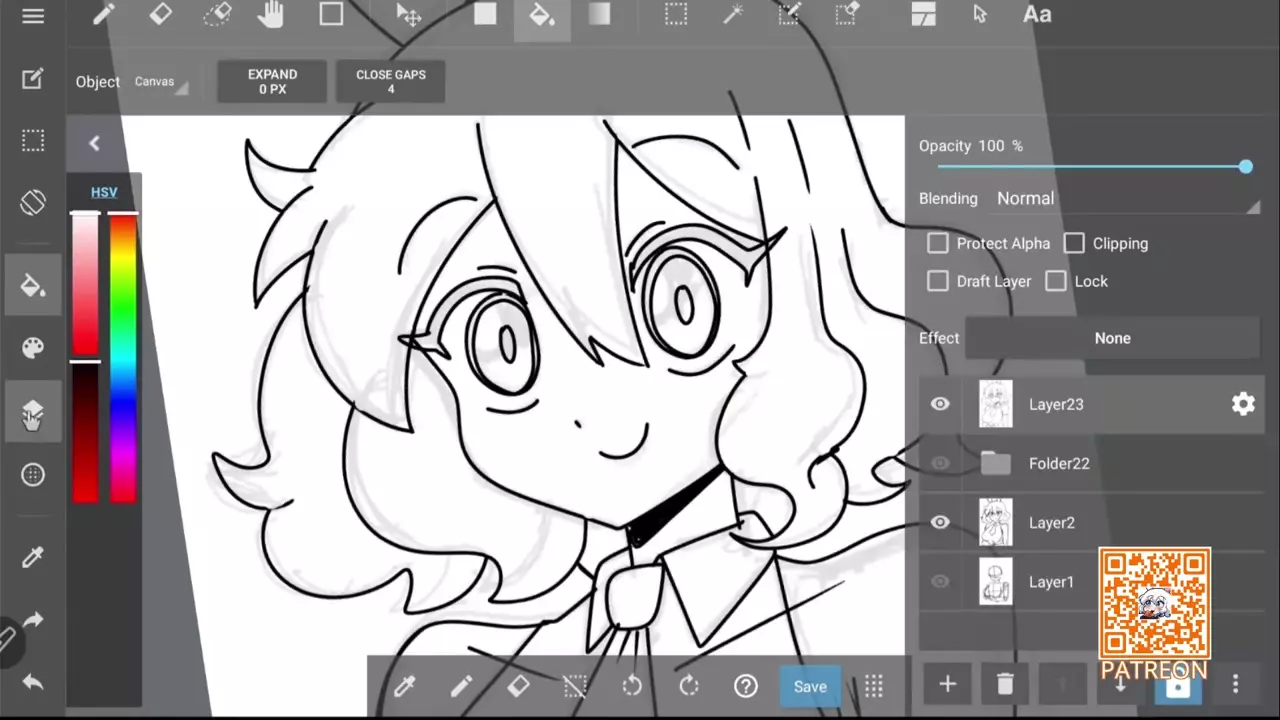
Task: Open the Text tool (Aa)
Action: 1037,15
